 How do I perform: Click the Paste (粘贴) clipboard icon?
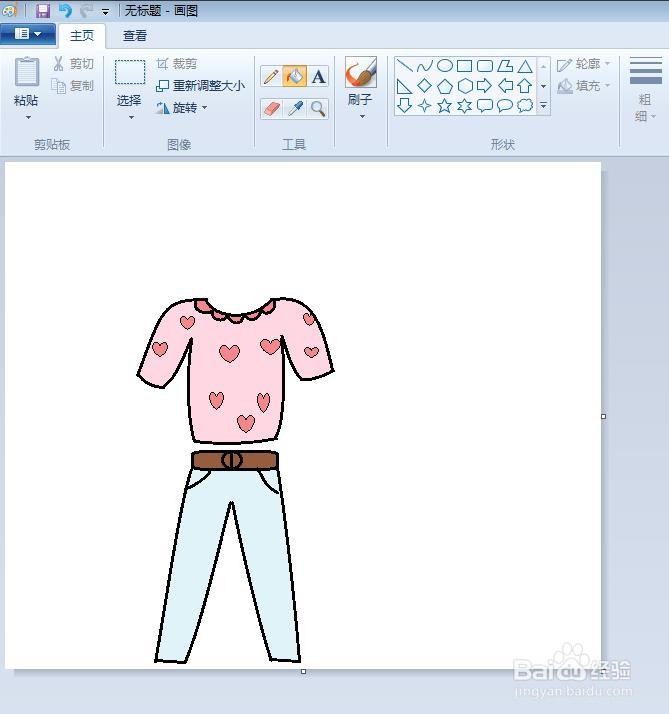coord(26,73)
